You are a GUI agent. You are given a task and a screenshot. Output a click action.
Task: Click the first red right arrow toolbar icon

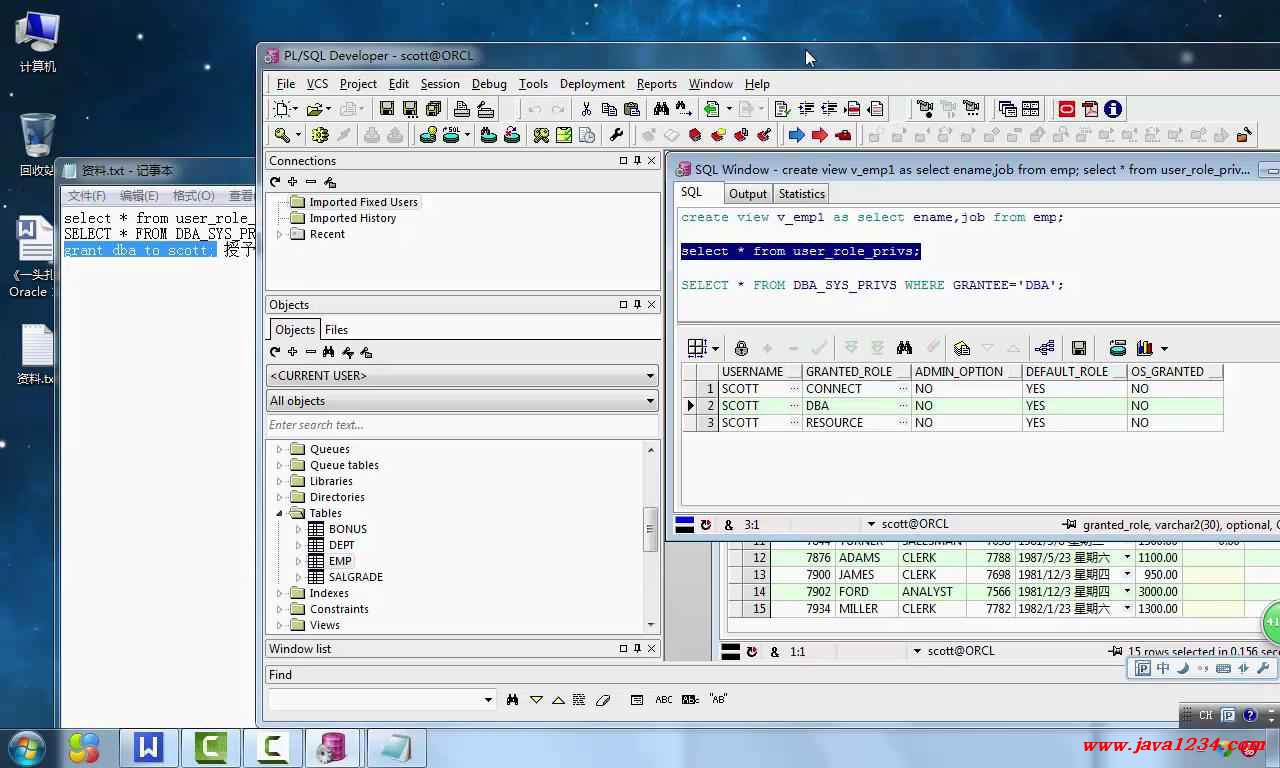tap(820, 135)
